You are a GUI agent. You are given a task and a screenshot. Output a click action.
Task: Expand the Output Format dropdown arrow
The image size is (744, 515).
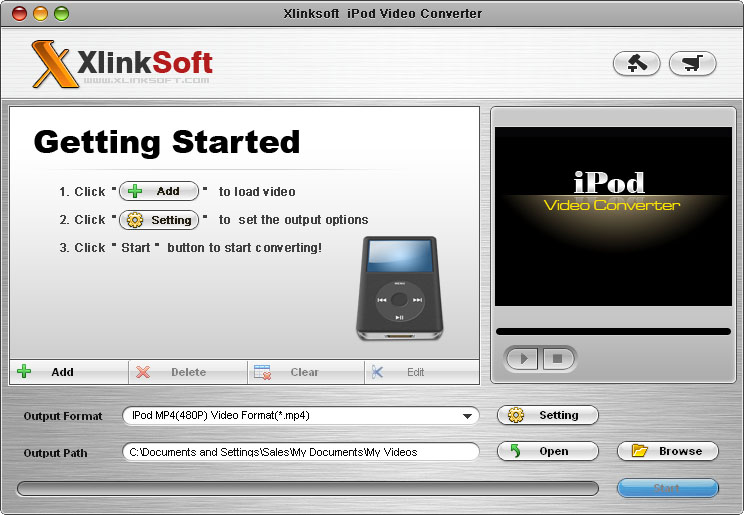(x=467, y=416)
